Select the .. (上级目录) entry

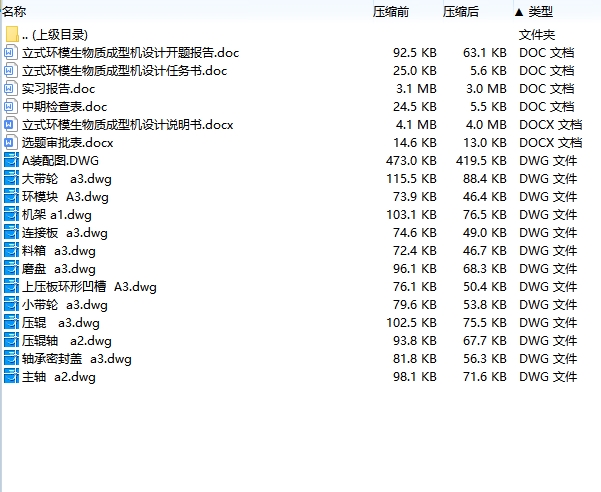pyautogui.click(x=55, y=35)
